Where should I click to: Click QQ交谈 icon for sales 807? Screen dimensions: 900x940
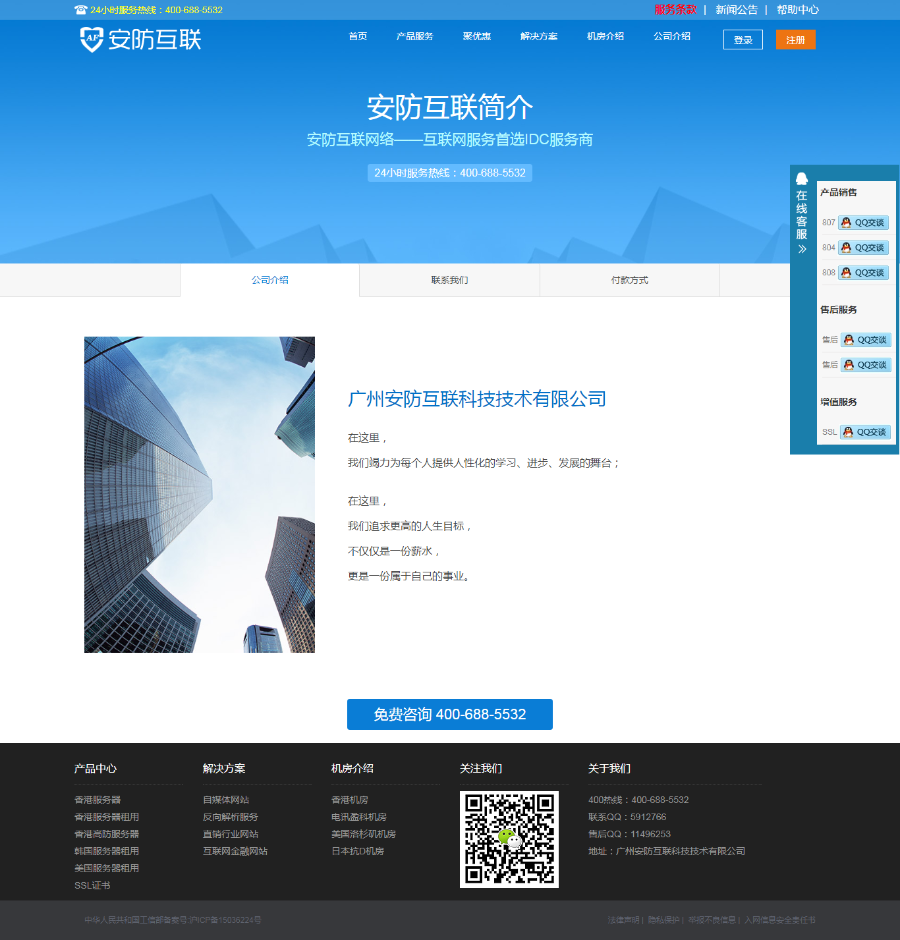(x=863, y=223)
